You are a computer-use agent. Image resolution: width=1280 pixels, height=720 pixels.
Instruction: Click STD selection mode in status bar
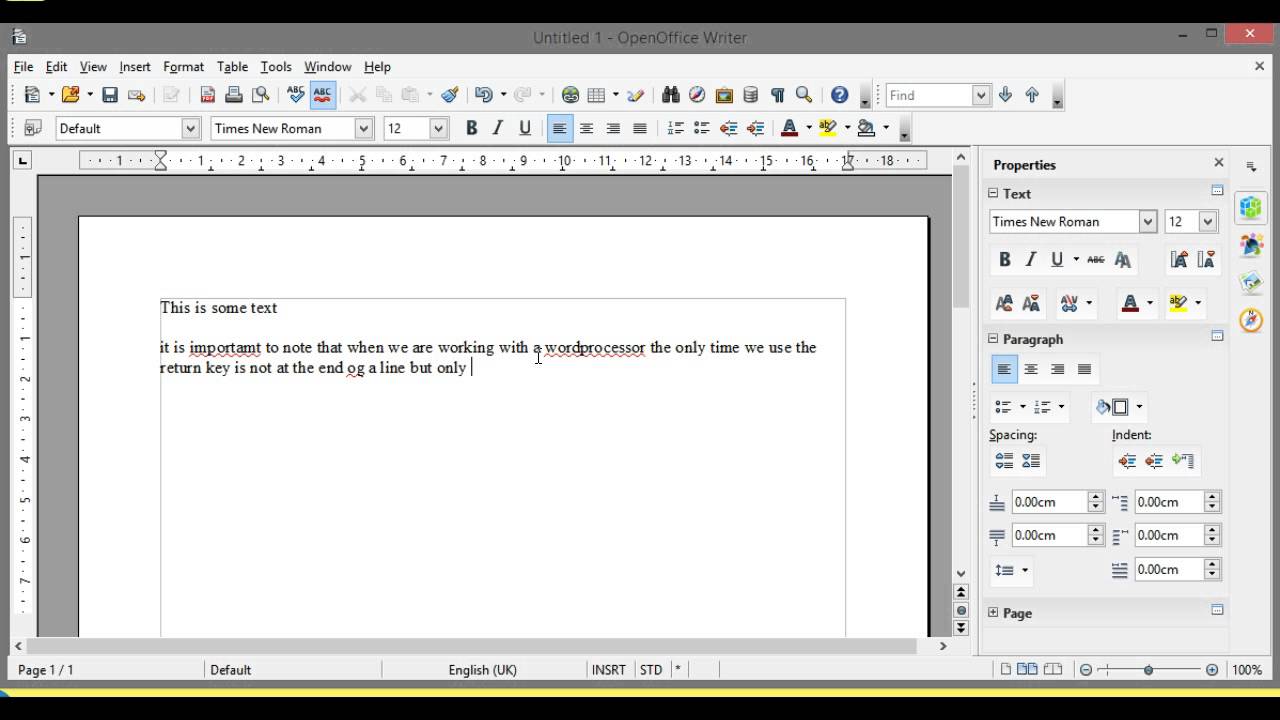click(651, 670)
